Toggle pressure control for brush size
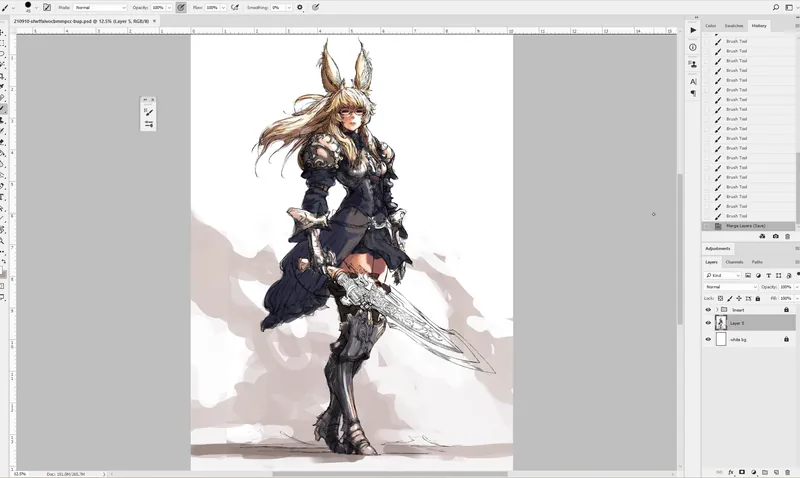 point(315,7)
